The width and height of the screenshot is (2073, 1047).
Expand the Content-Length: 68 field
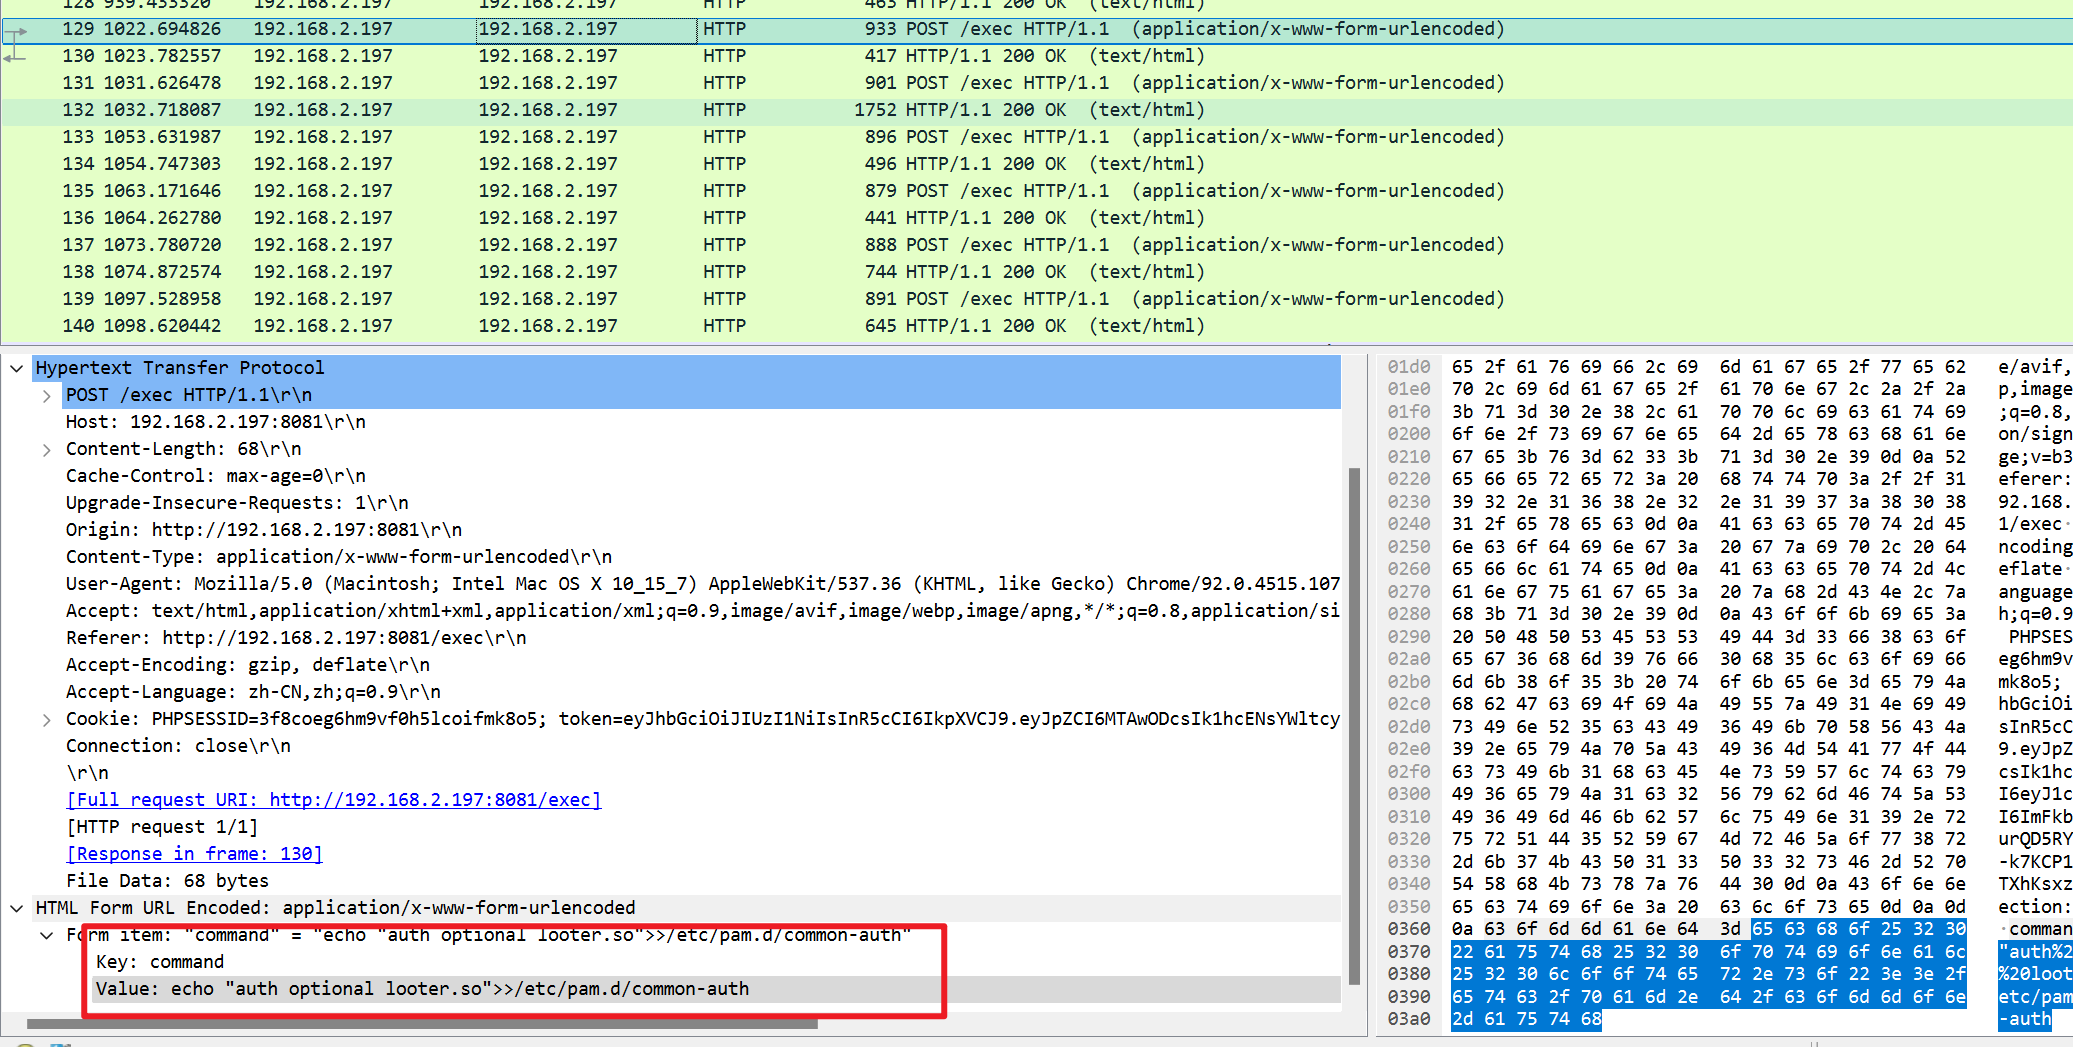tap(47, 449)
